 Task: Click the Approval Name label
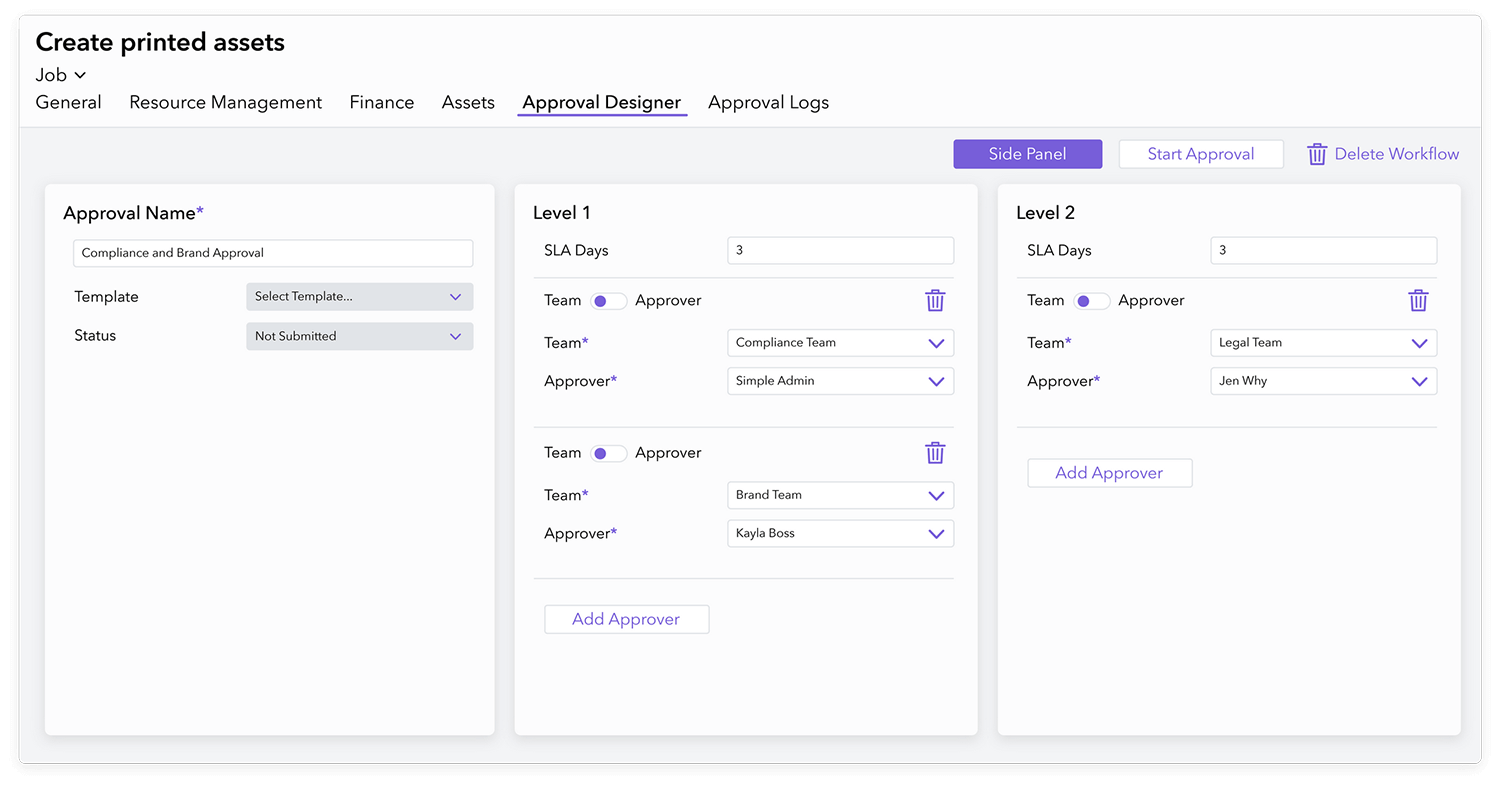133,212
